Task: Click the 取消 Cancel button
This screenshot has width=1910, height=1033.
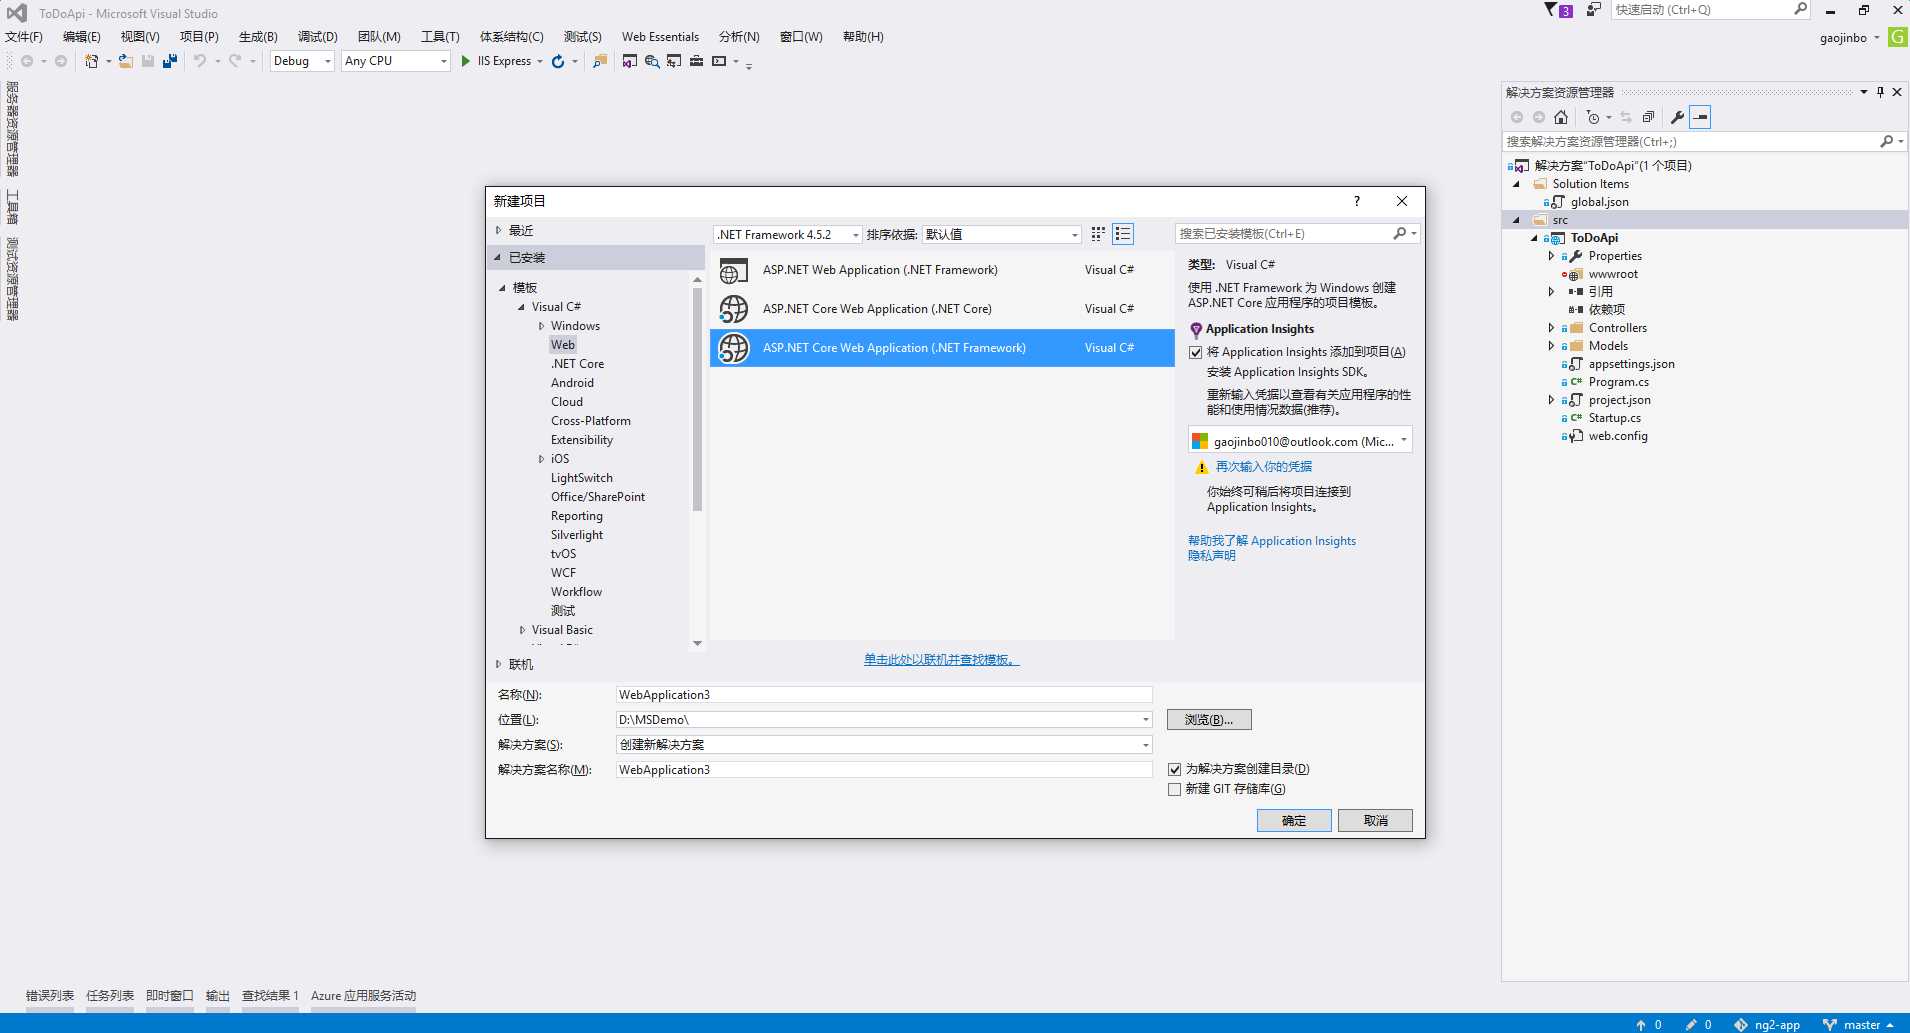Action: [x=1375, y=820]
